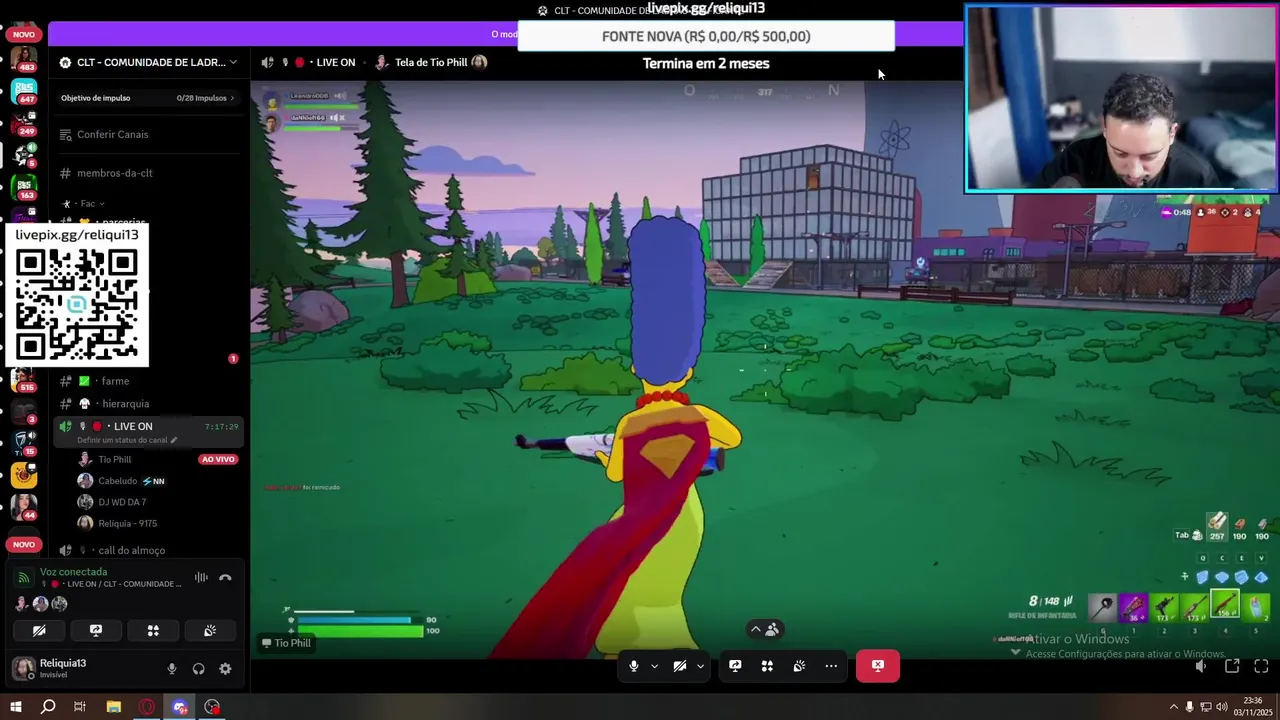This screenshot has width=1280, height=720.
Task: Collapse the Fac category
Action: point(86,204)
